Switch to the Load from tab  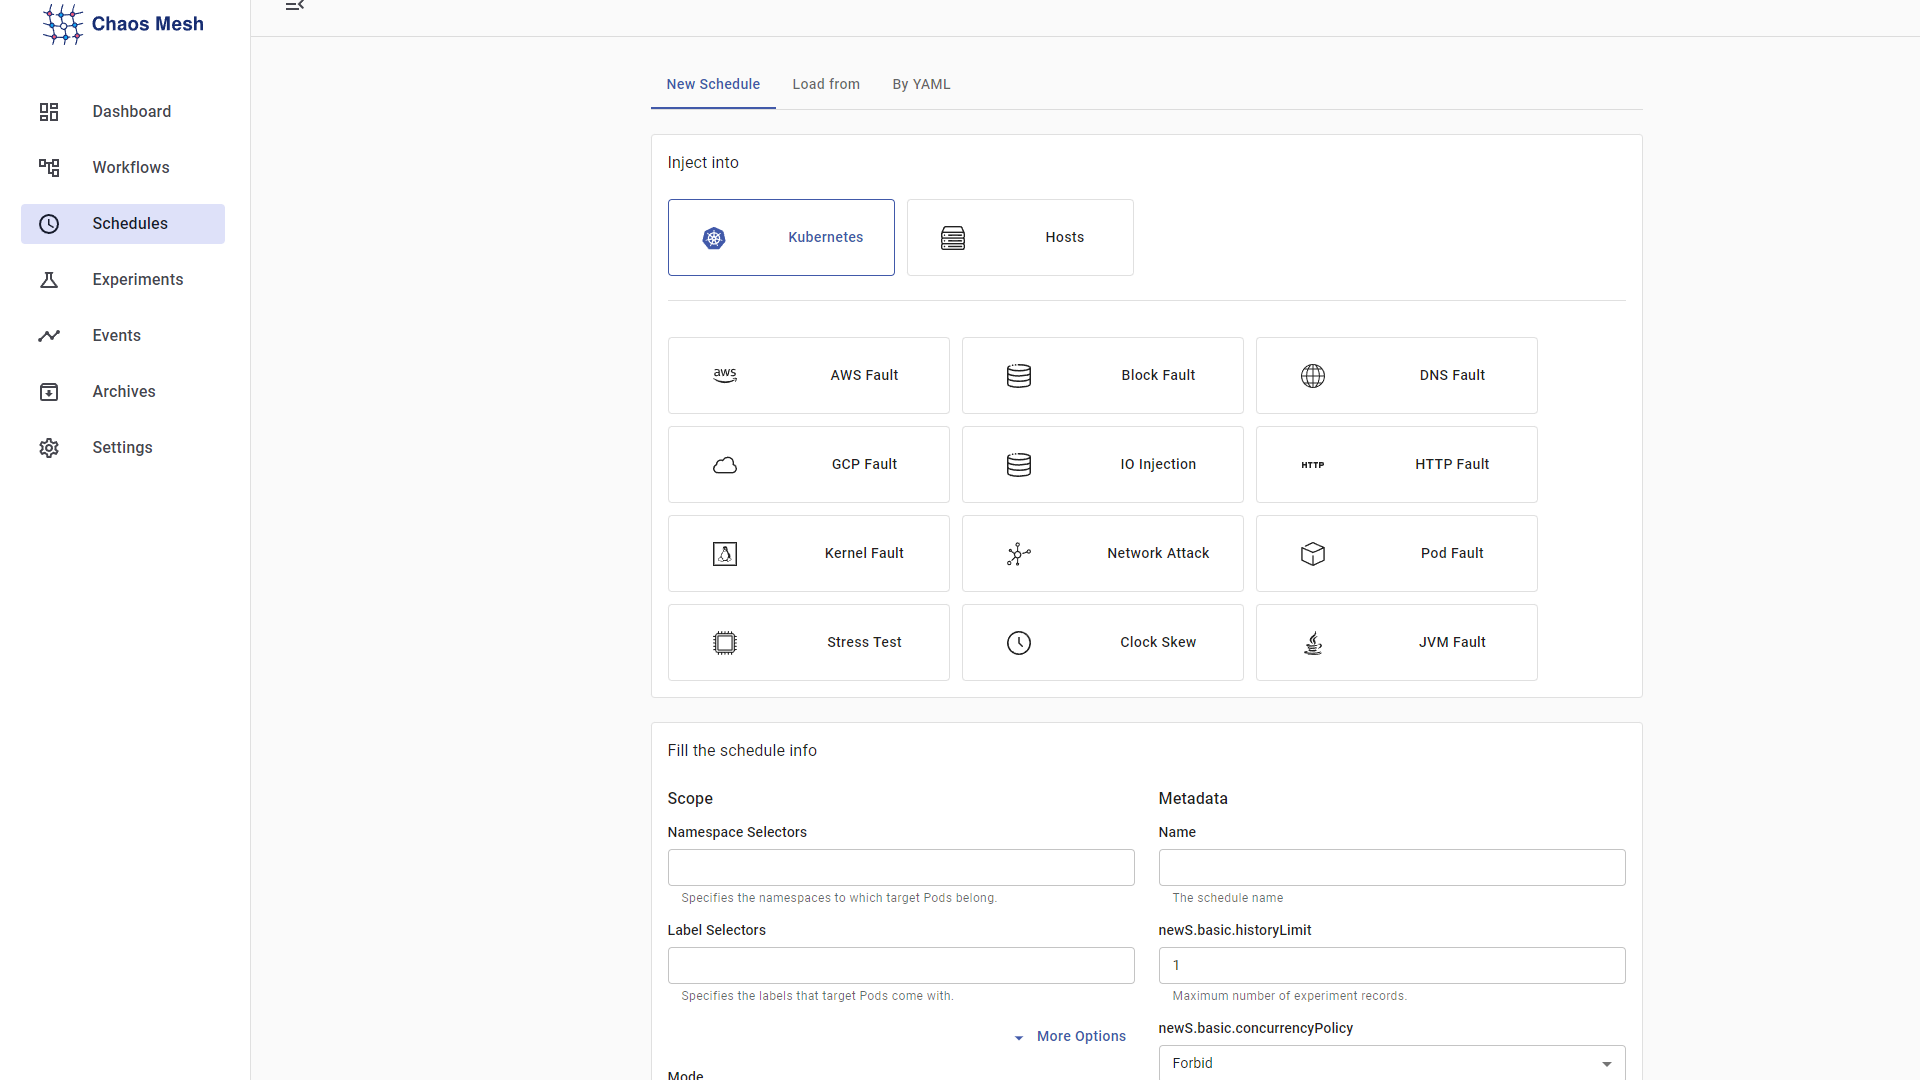[826, 84]
